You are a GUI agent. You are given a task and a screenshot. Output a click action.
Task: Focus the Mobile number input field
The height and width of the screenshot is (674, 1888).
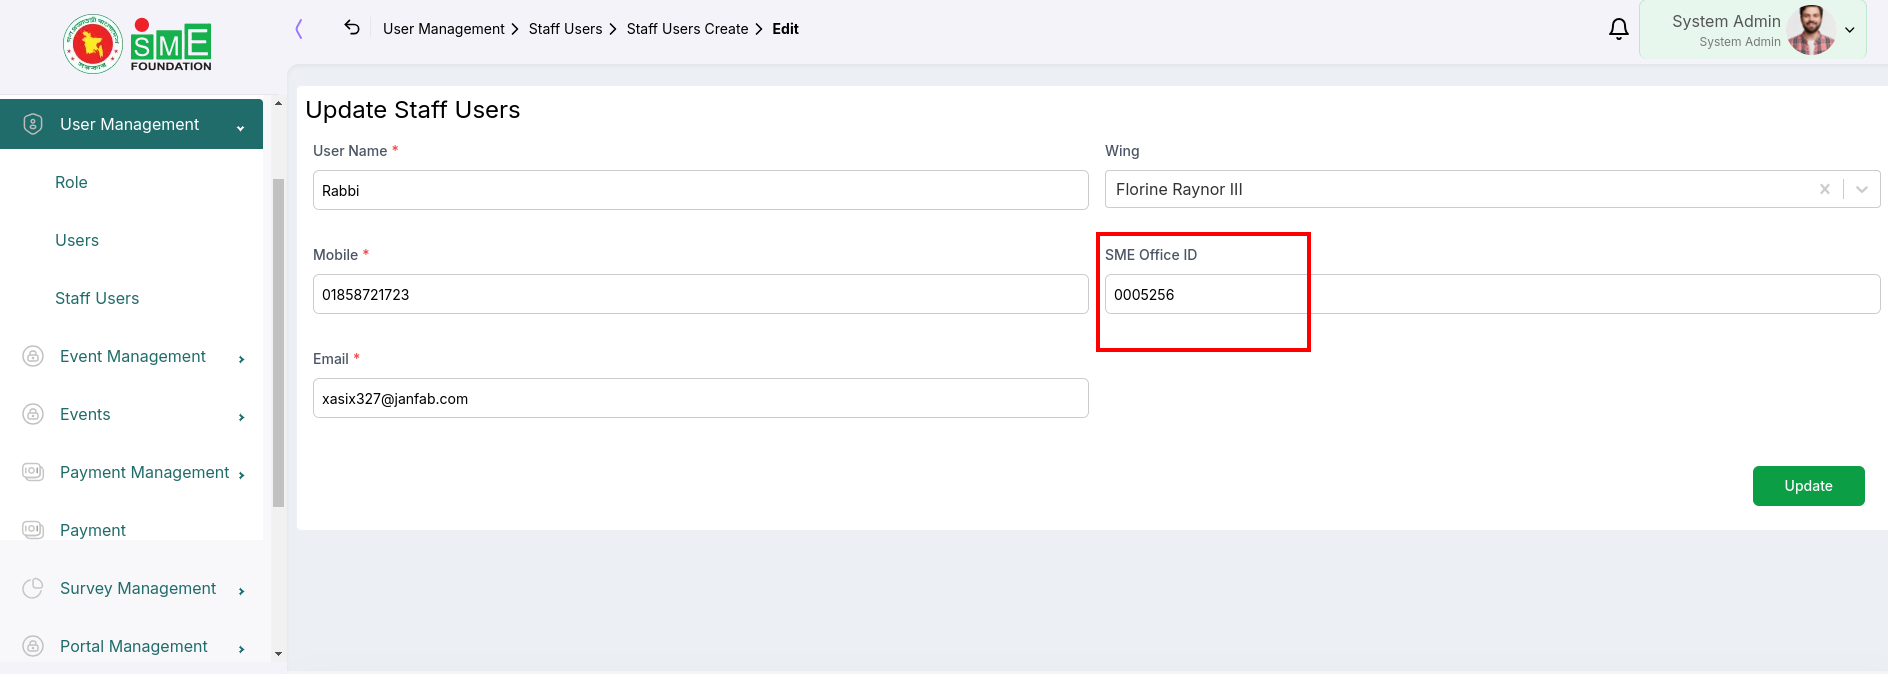pyautogui.click(x=700, y=294)
